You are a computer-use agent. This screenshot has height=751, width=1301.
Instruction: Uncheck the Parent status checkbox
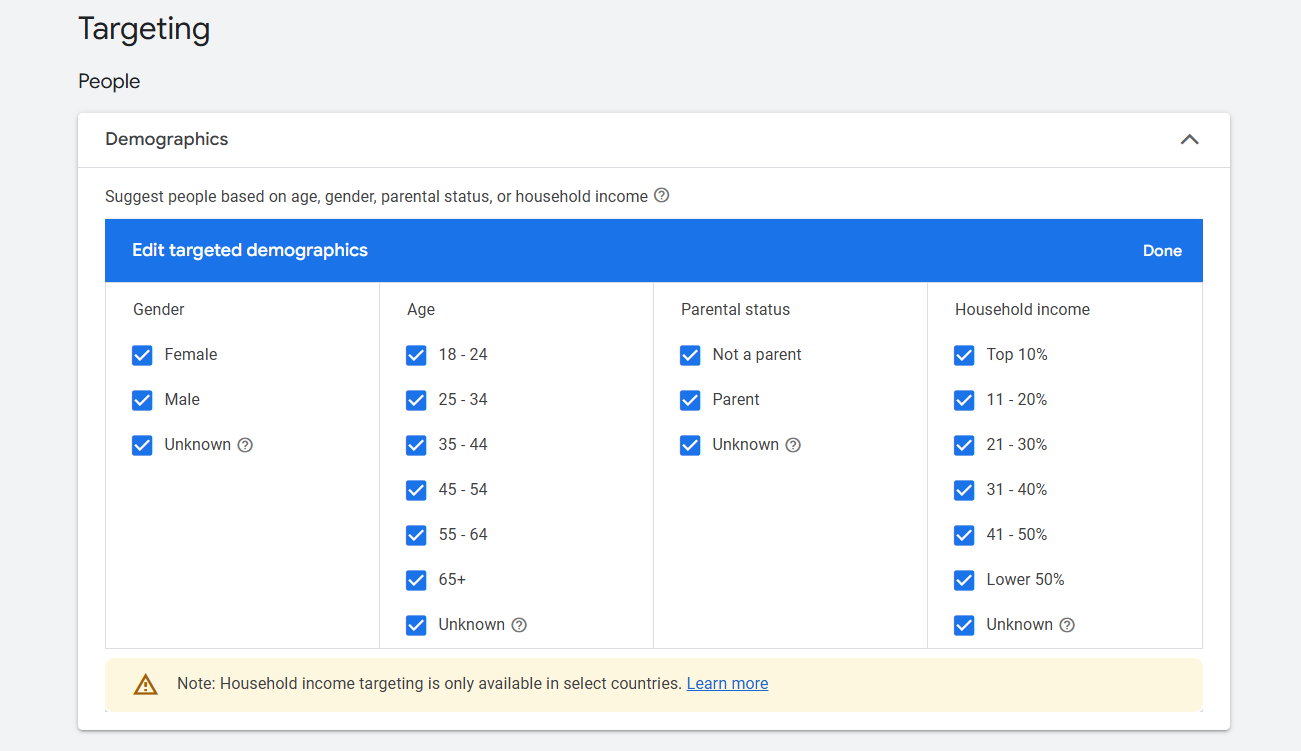click(690, 400)
